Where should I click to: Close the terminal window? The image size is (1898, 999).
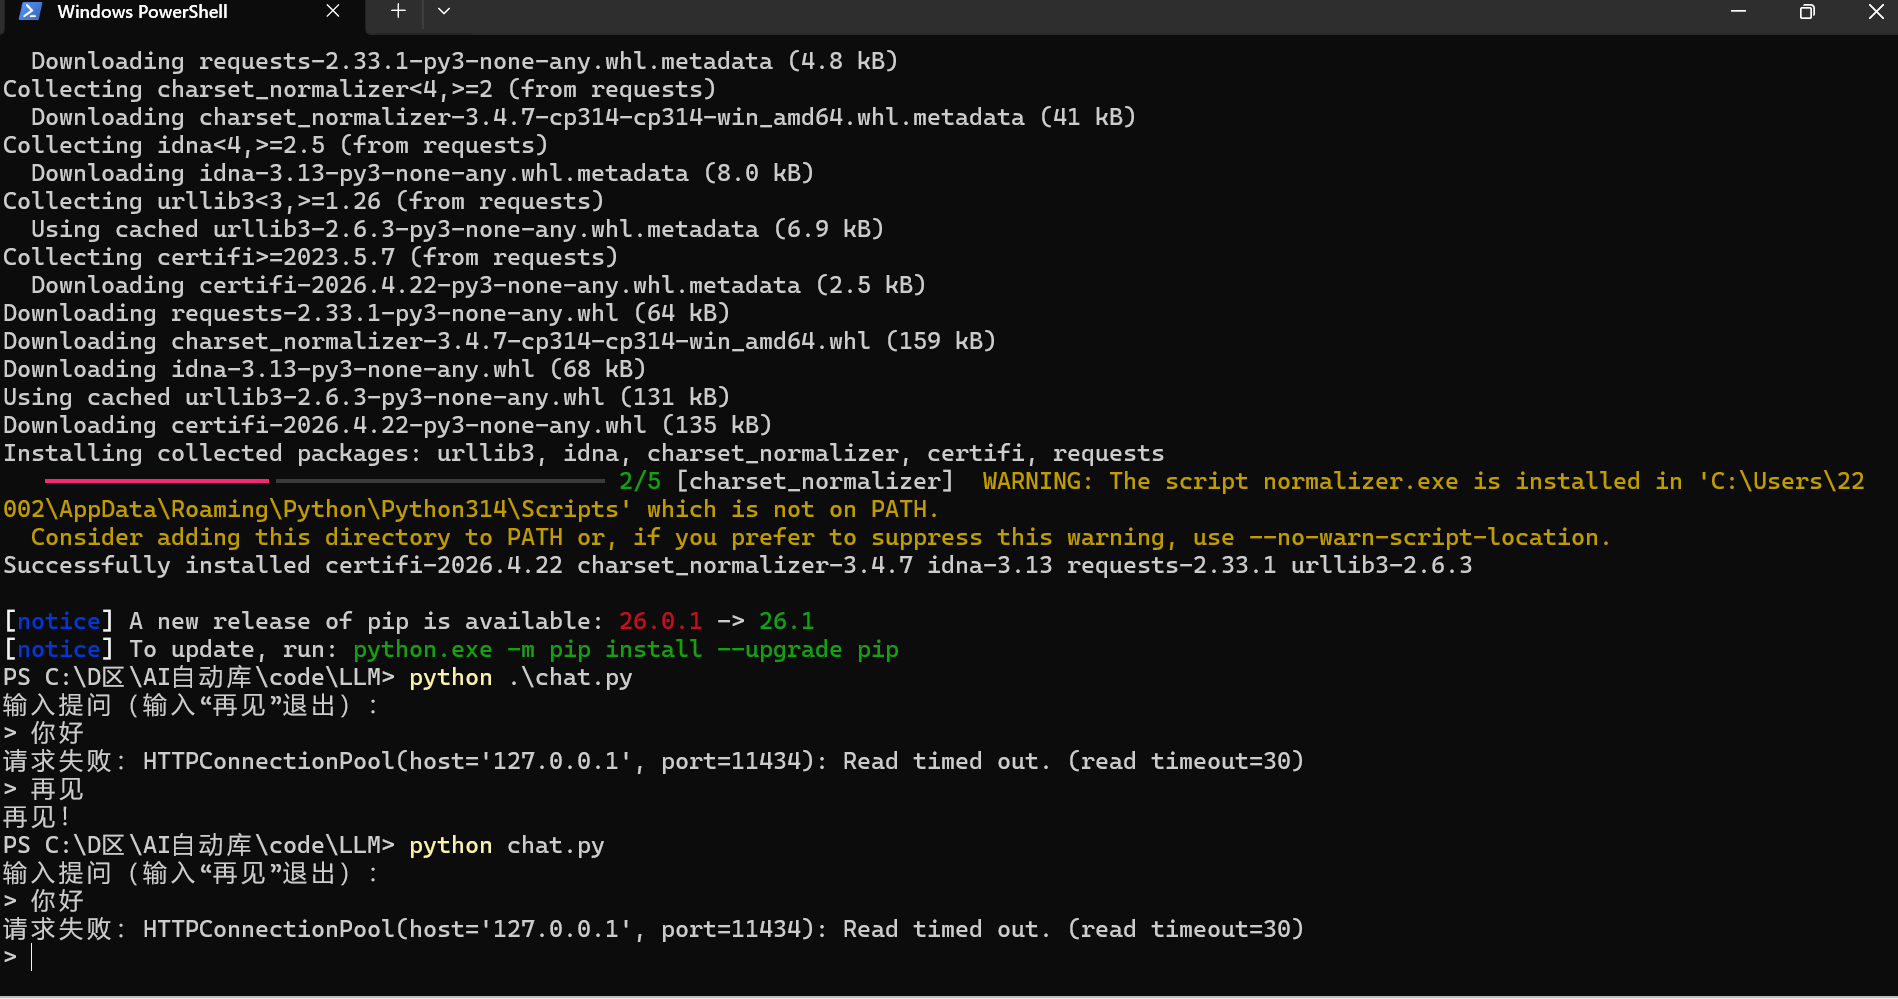[1875, 11]
